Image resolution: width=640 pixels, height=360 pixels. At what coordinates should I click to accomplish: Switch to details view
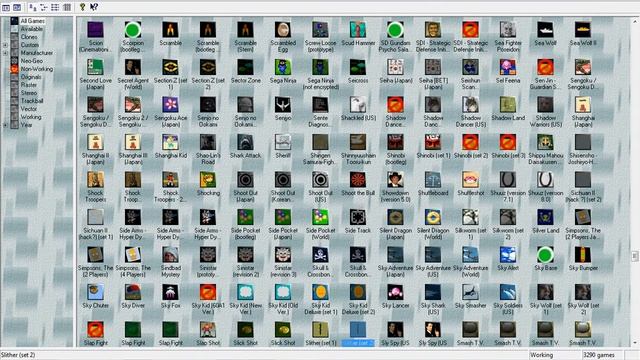[x=67, y=7]
